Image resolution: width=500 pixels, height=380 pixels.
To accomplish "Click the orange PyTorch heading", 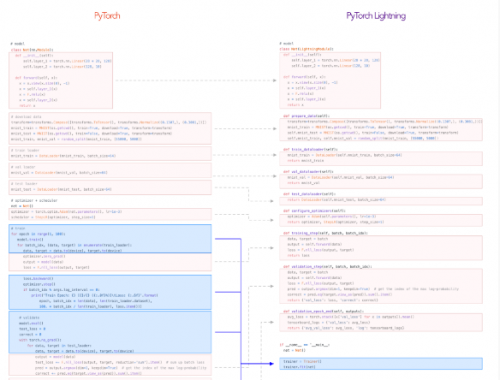I will click(x=107, y=16).
